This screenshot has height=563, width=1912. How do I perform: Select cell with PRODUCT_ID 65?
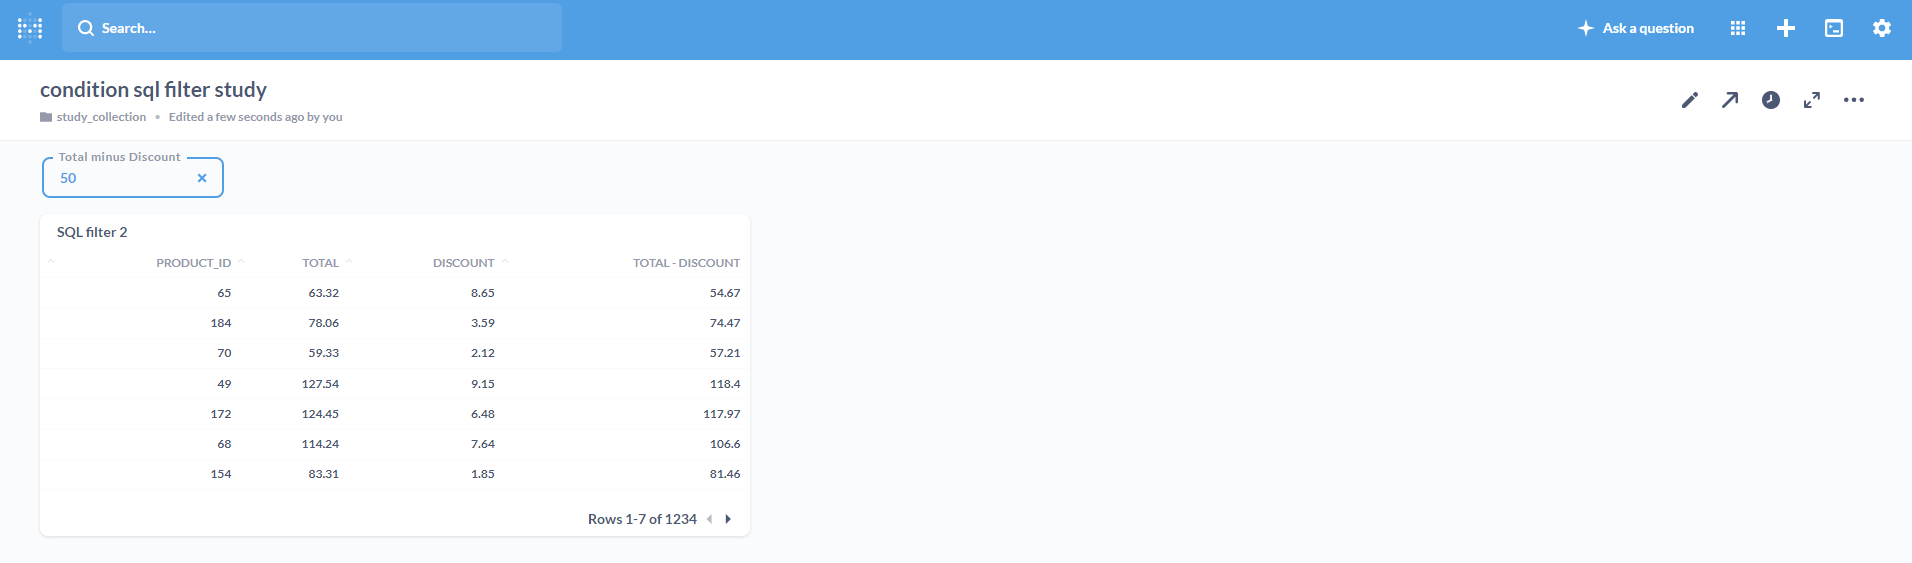pyautogui.click(x=224, y=293)
